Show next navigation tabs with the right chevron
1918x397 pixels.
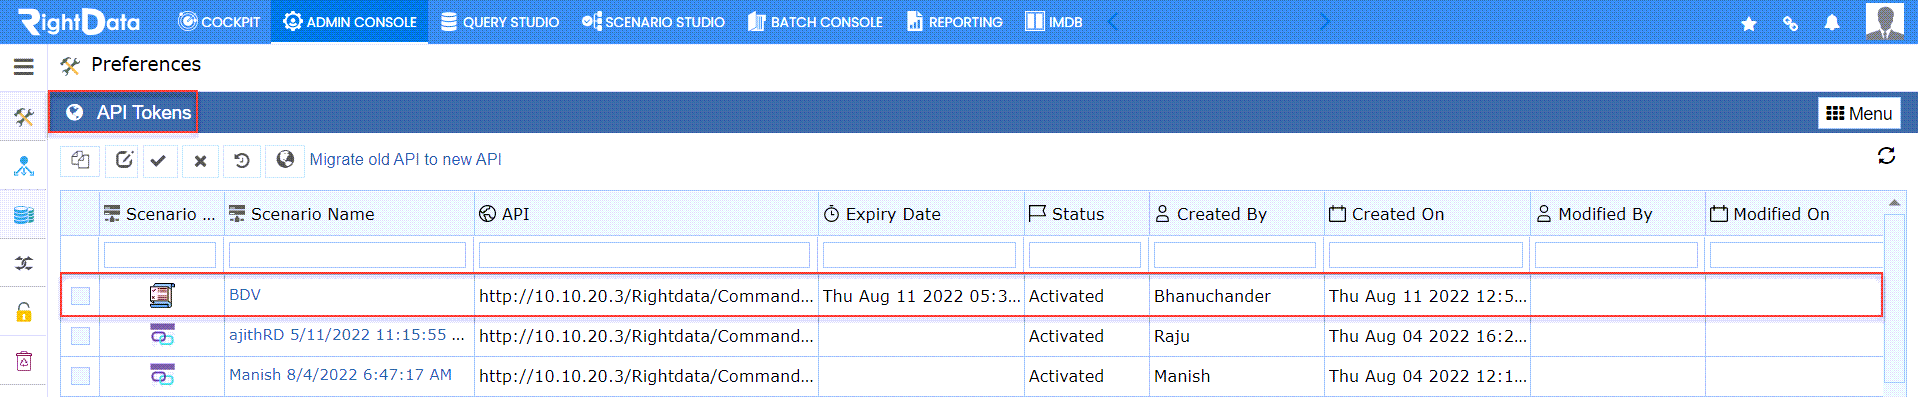tap(1324, 22)
